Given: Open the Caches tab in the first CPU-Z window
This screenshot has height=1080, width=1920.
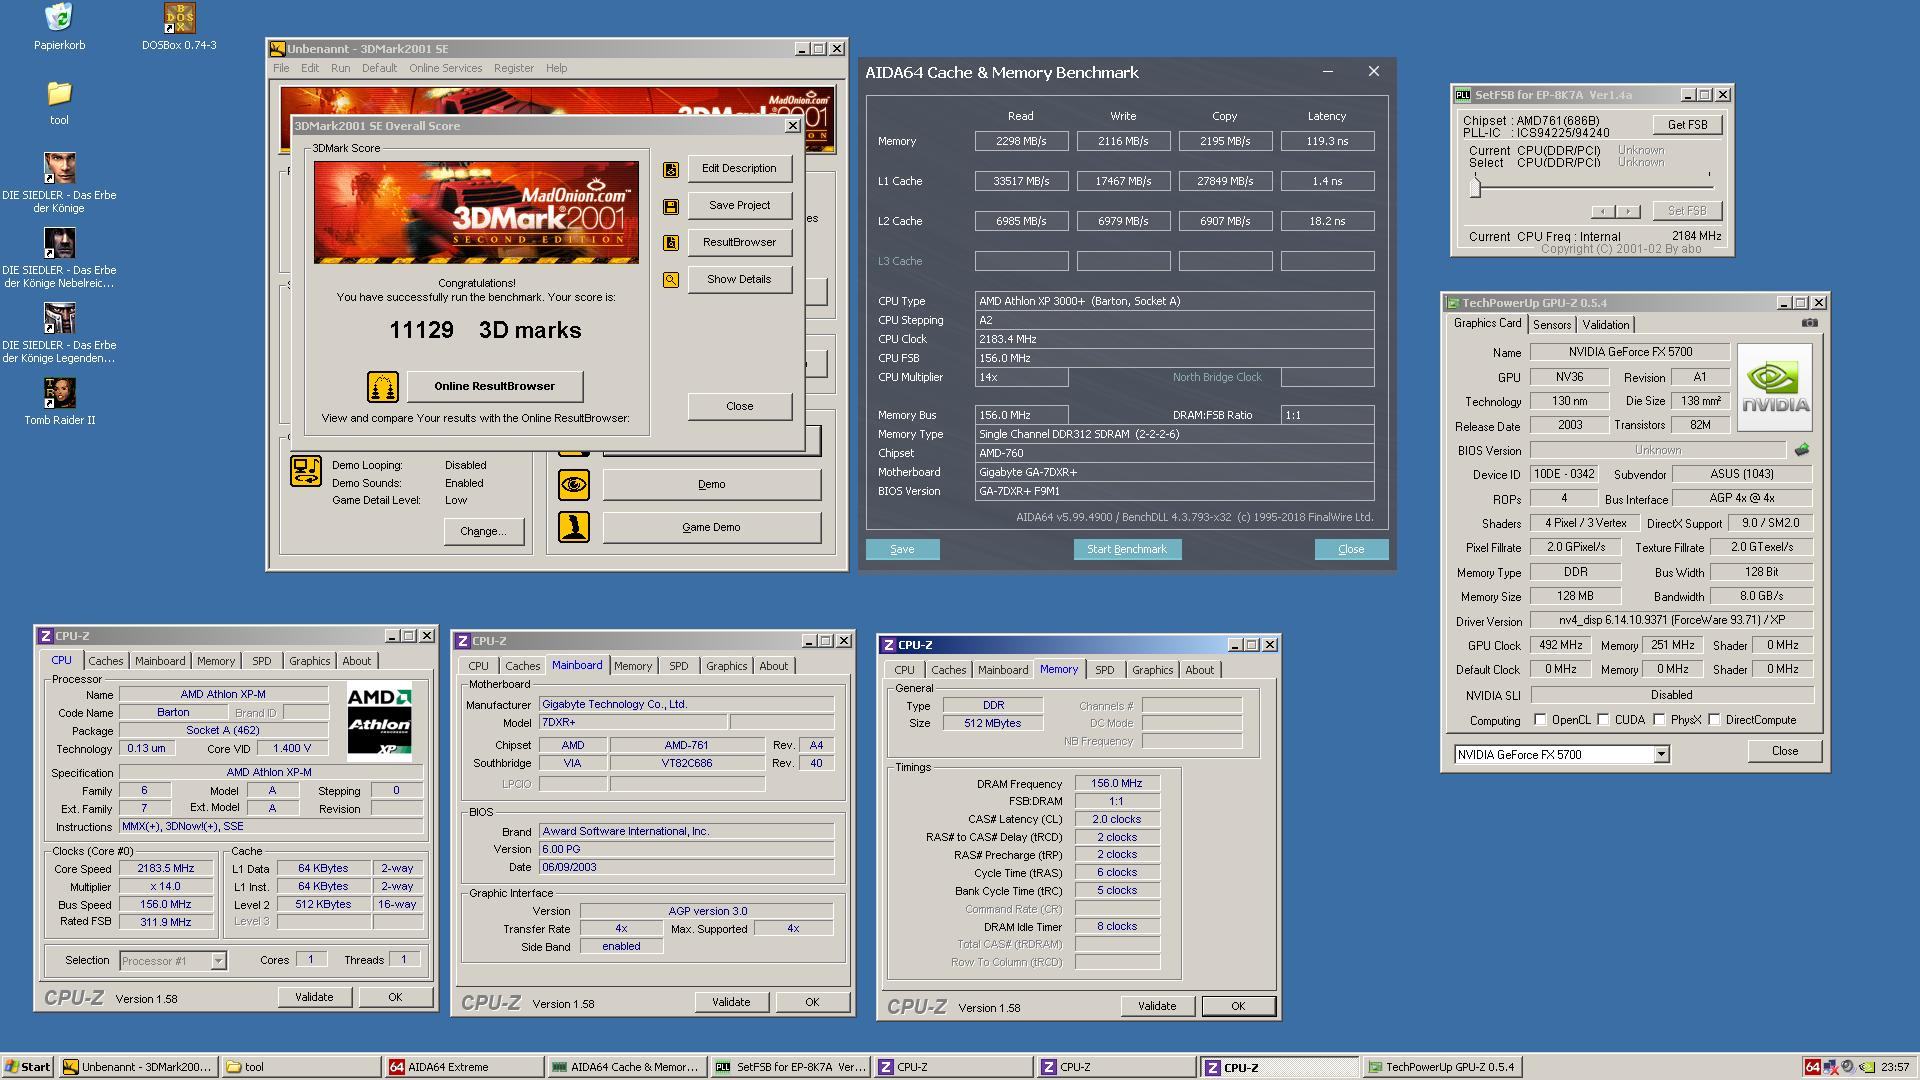Looking at the screenshot, I should [x=105, y=661].
